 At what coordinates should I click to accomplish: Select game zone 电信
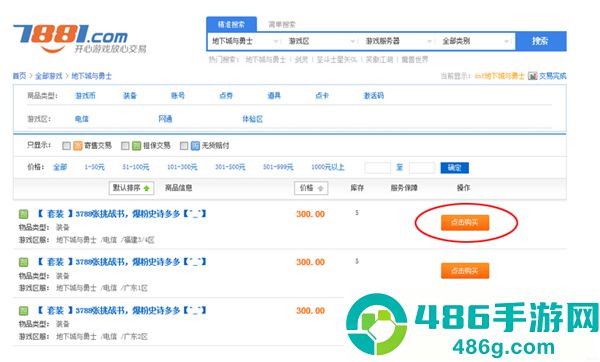(82, 119)
